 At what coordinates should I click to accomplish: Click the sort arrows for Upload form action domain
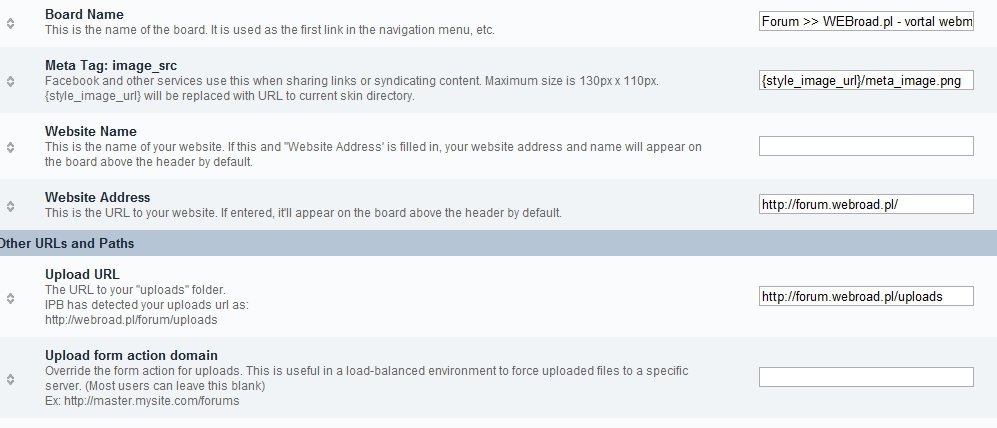click(10, 378)
